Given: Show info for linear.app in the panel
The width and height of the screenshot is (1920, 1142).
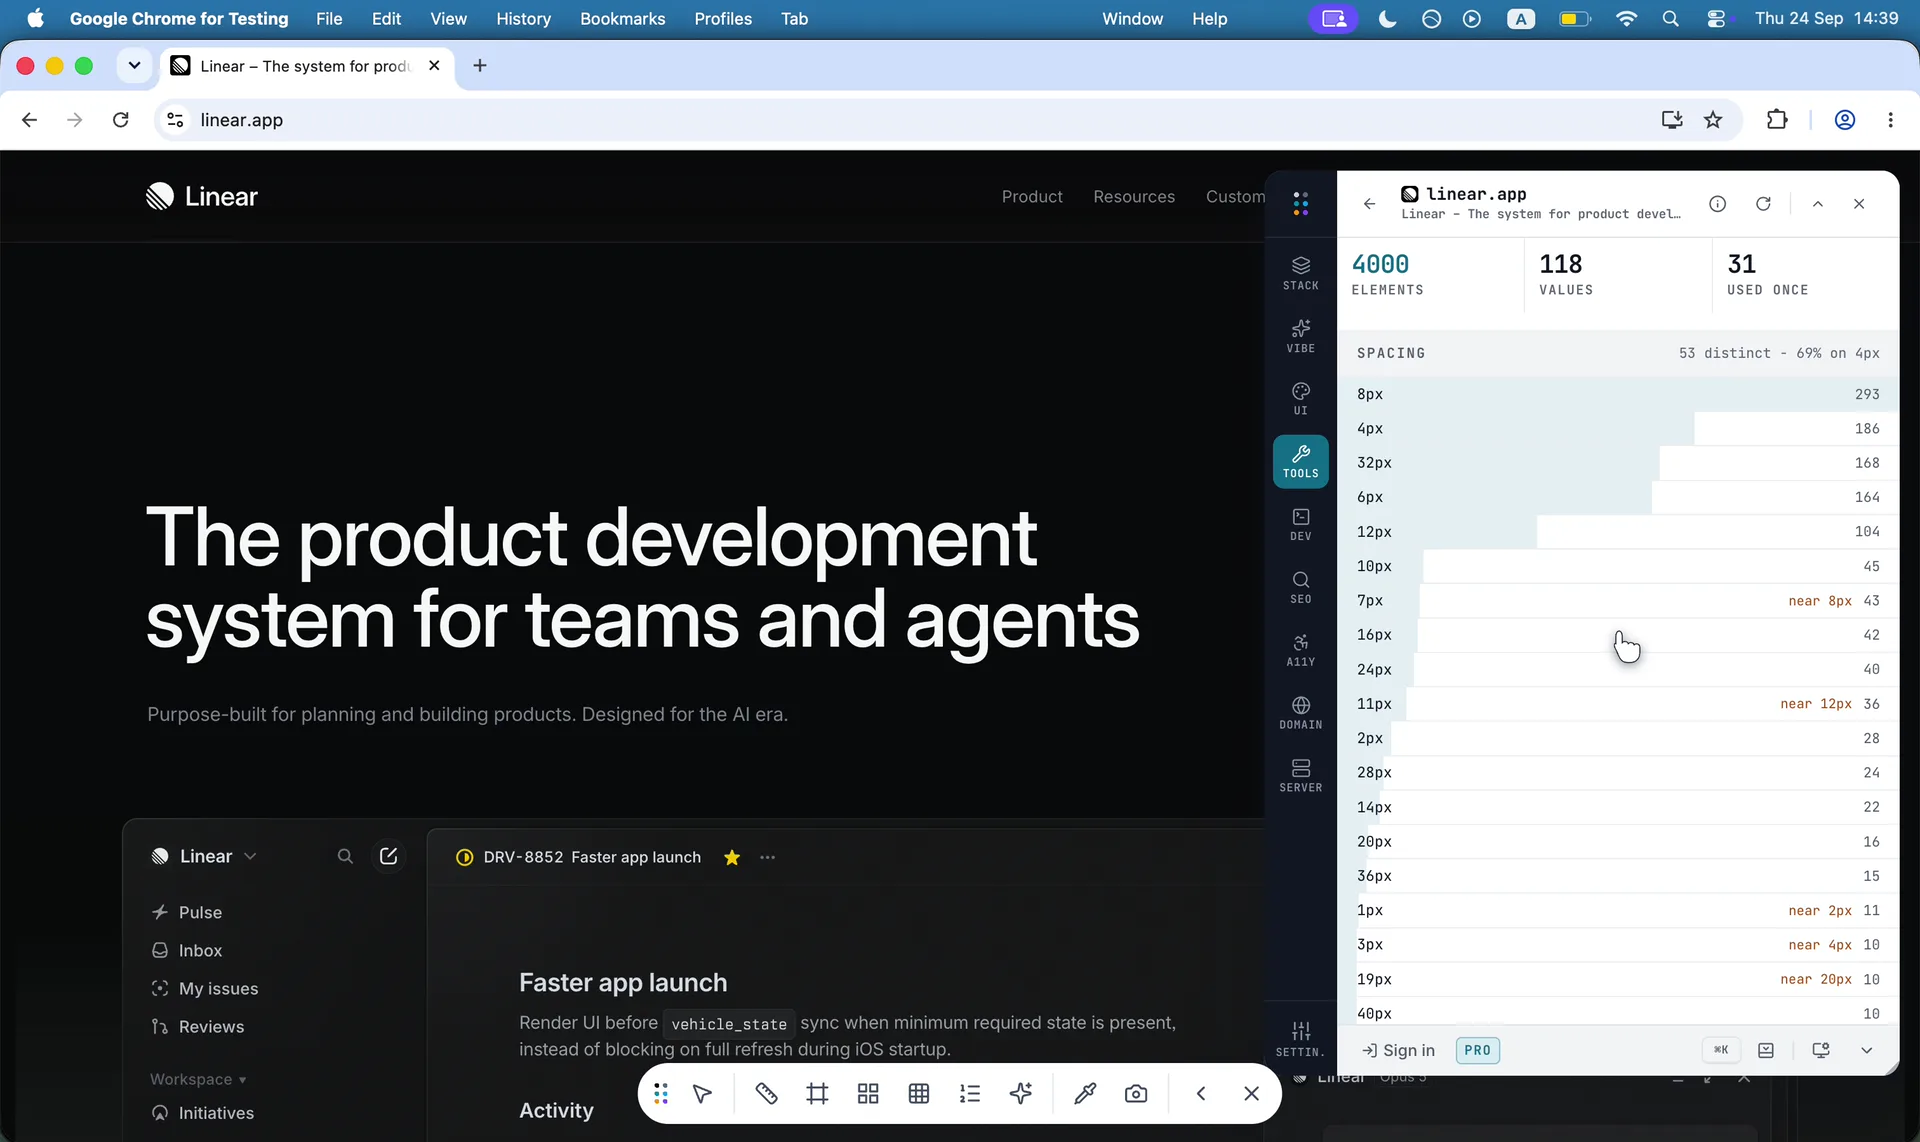Looking at the screenshot, I should point(1717,204).
